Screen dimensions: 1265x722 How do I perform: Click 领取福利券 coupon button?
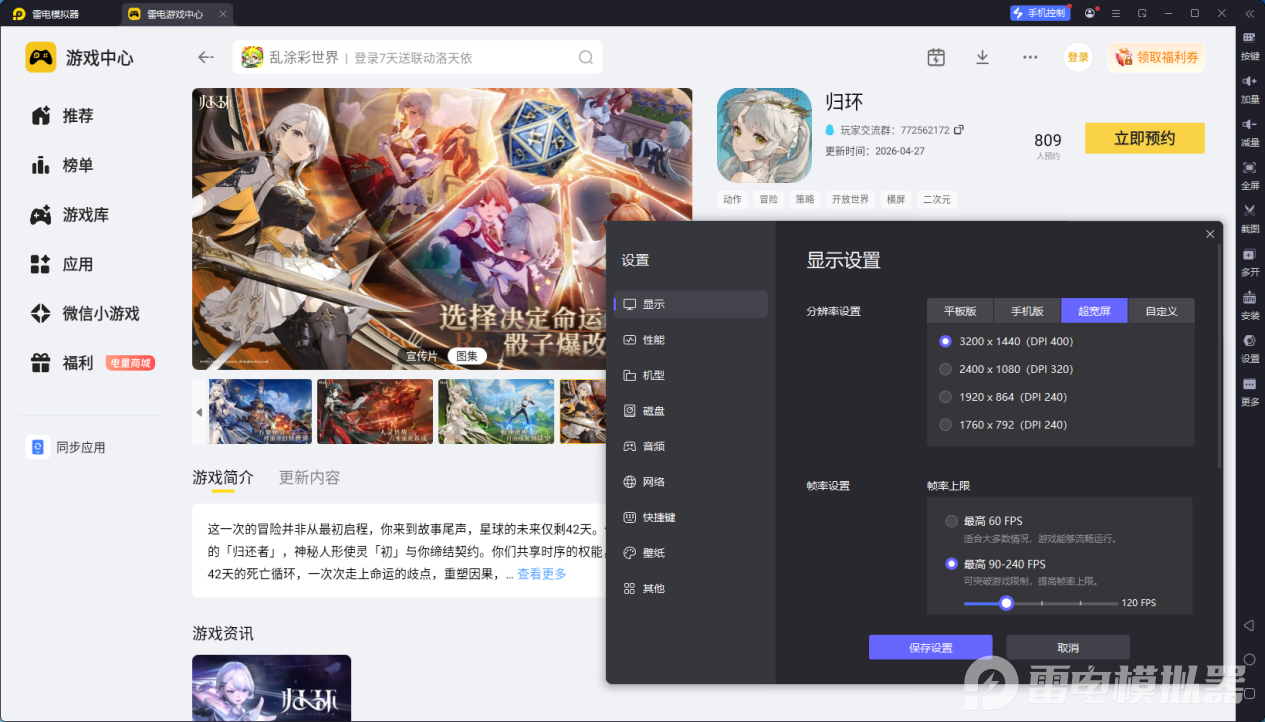tap(1156, 57)
